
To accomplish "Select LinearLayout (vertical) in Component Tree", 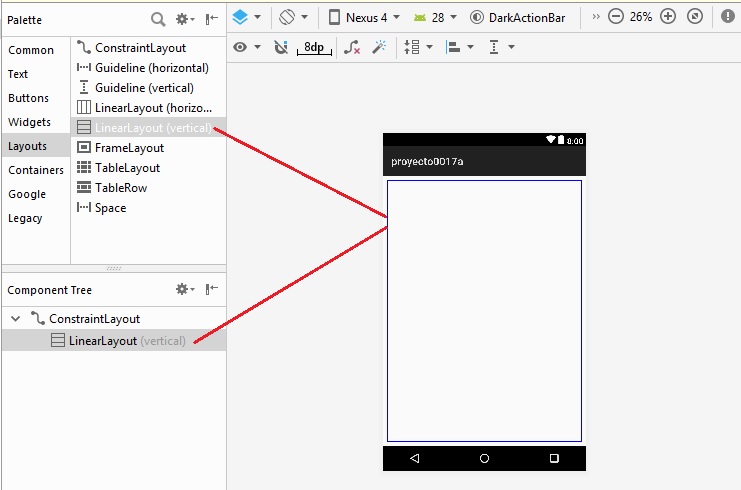I will pos(127,341).
